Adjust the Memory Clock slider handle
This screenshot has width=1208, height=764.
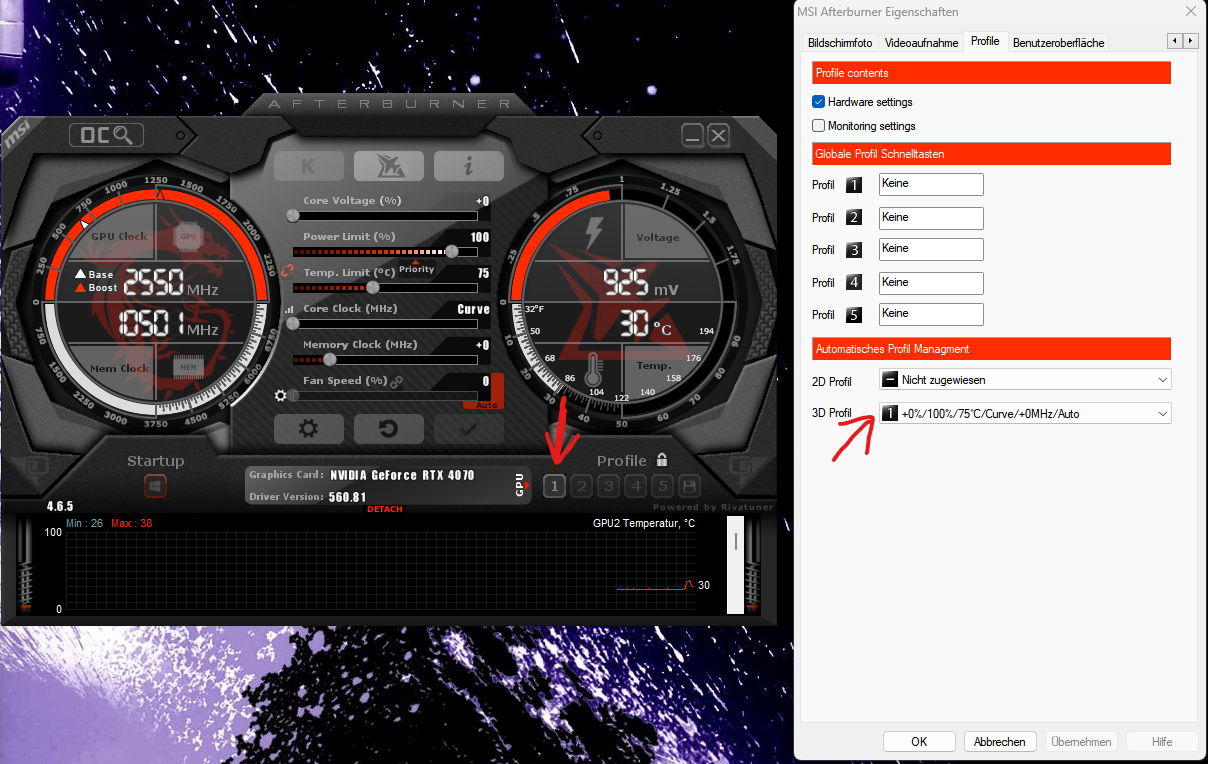pos(329,359)
